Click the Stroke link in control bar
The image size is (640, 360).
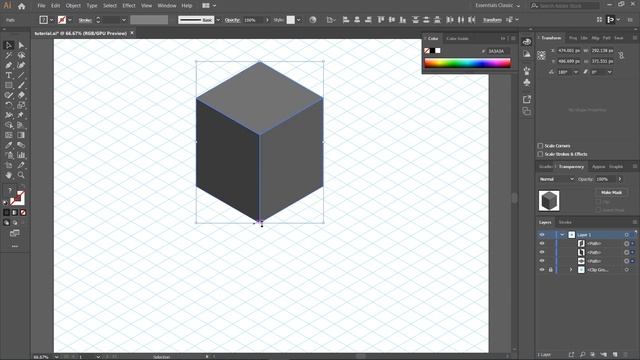[85, 20]
